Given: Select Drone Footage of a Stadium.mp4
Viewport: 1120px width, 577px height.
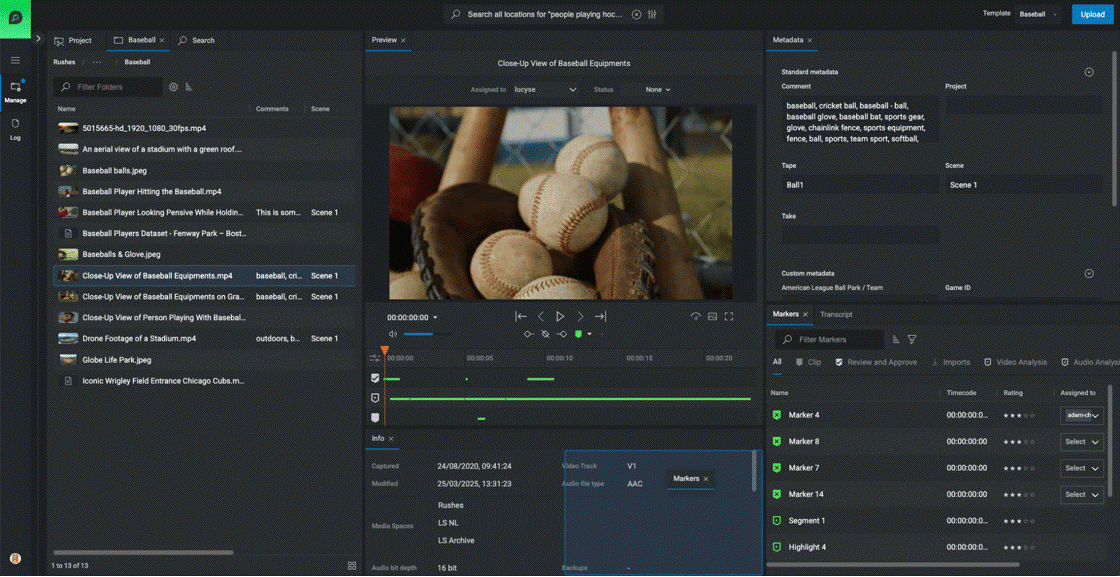Looking at the screenshot, I should [x=139, y=339].
